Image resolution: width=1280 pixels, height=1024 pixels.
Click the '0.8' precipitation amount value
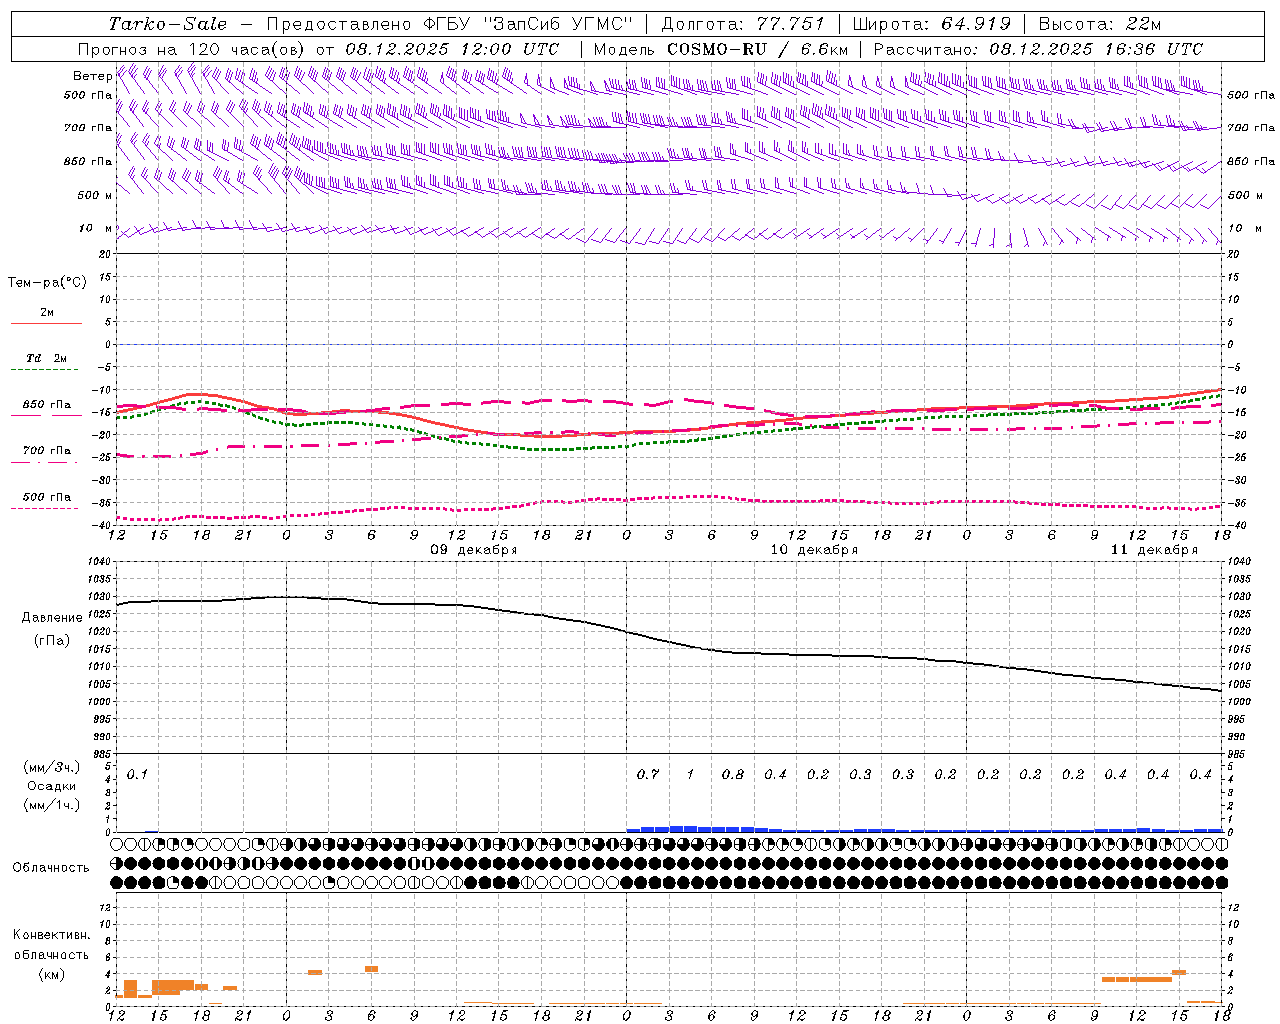point(733,774)
